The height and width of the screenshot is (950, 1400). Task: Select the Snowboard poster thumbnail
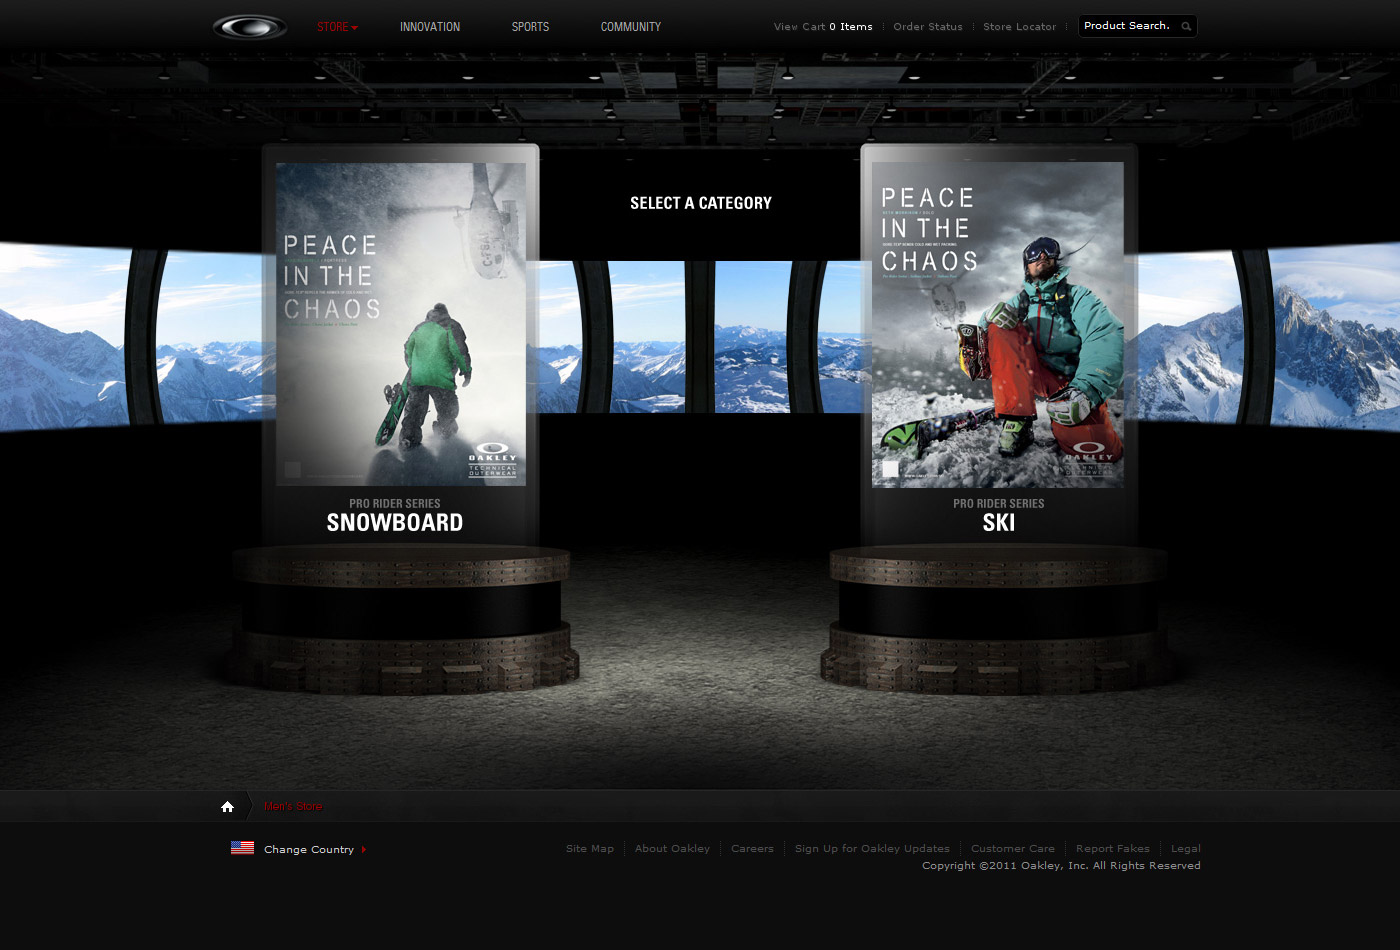[401, 324]
